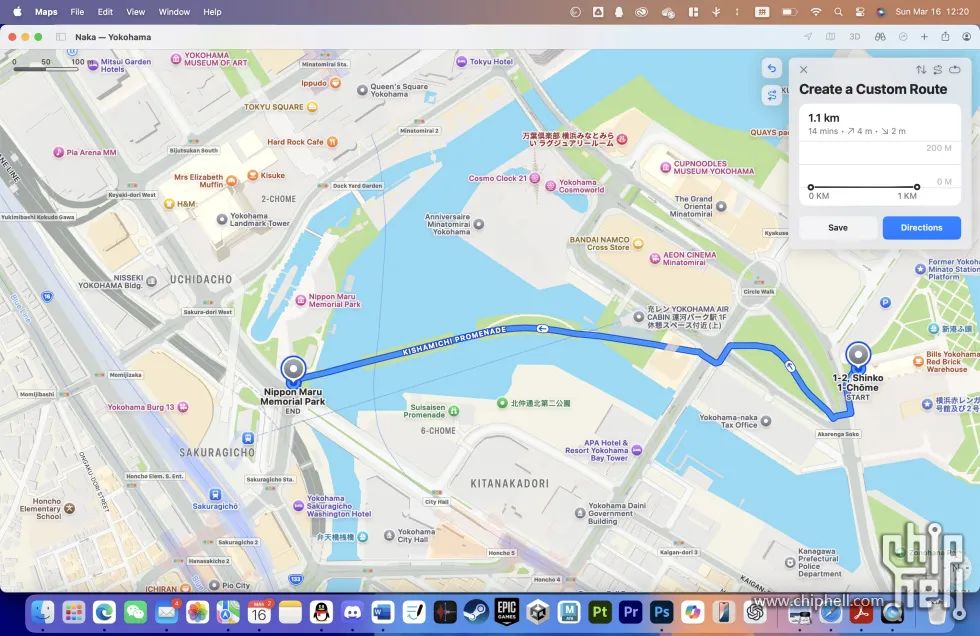Select the Nippon Maru Memorial Park END pin
The height and width of the screenshot is (636, 980).
pos(293,370)
